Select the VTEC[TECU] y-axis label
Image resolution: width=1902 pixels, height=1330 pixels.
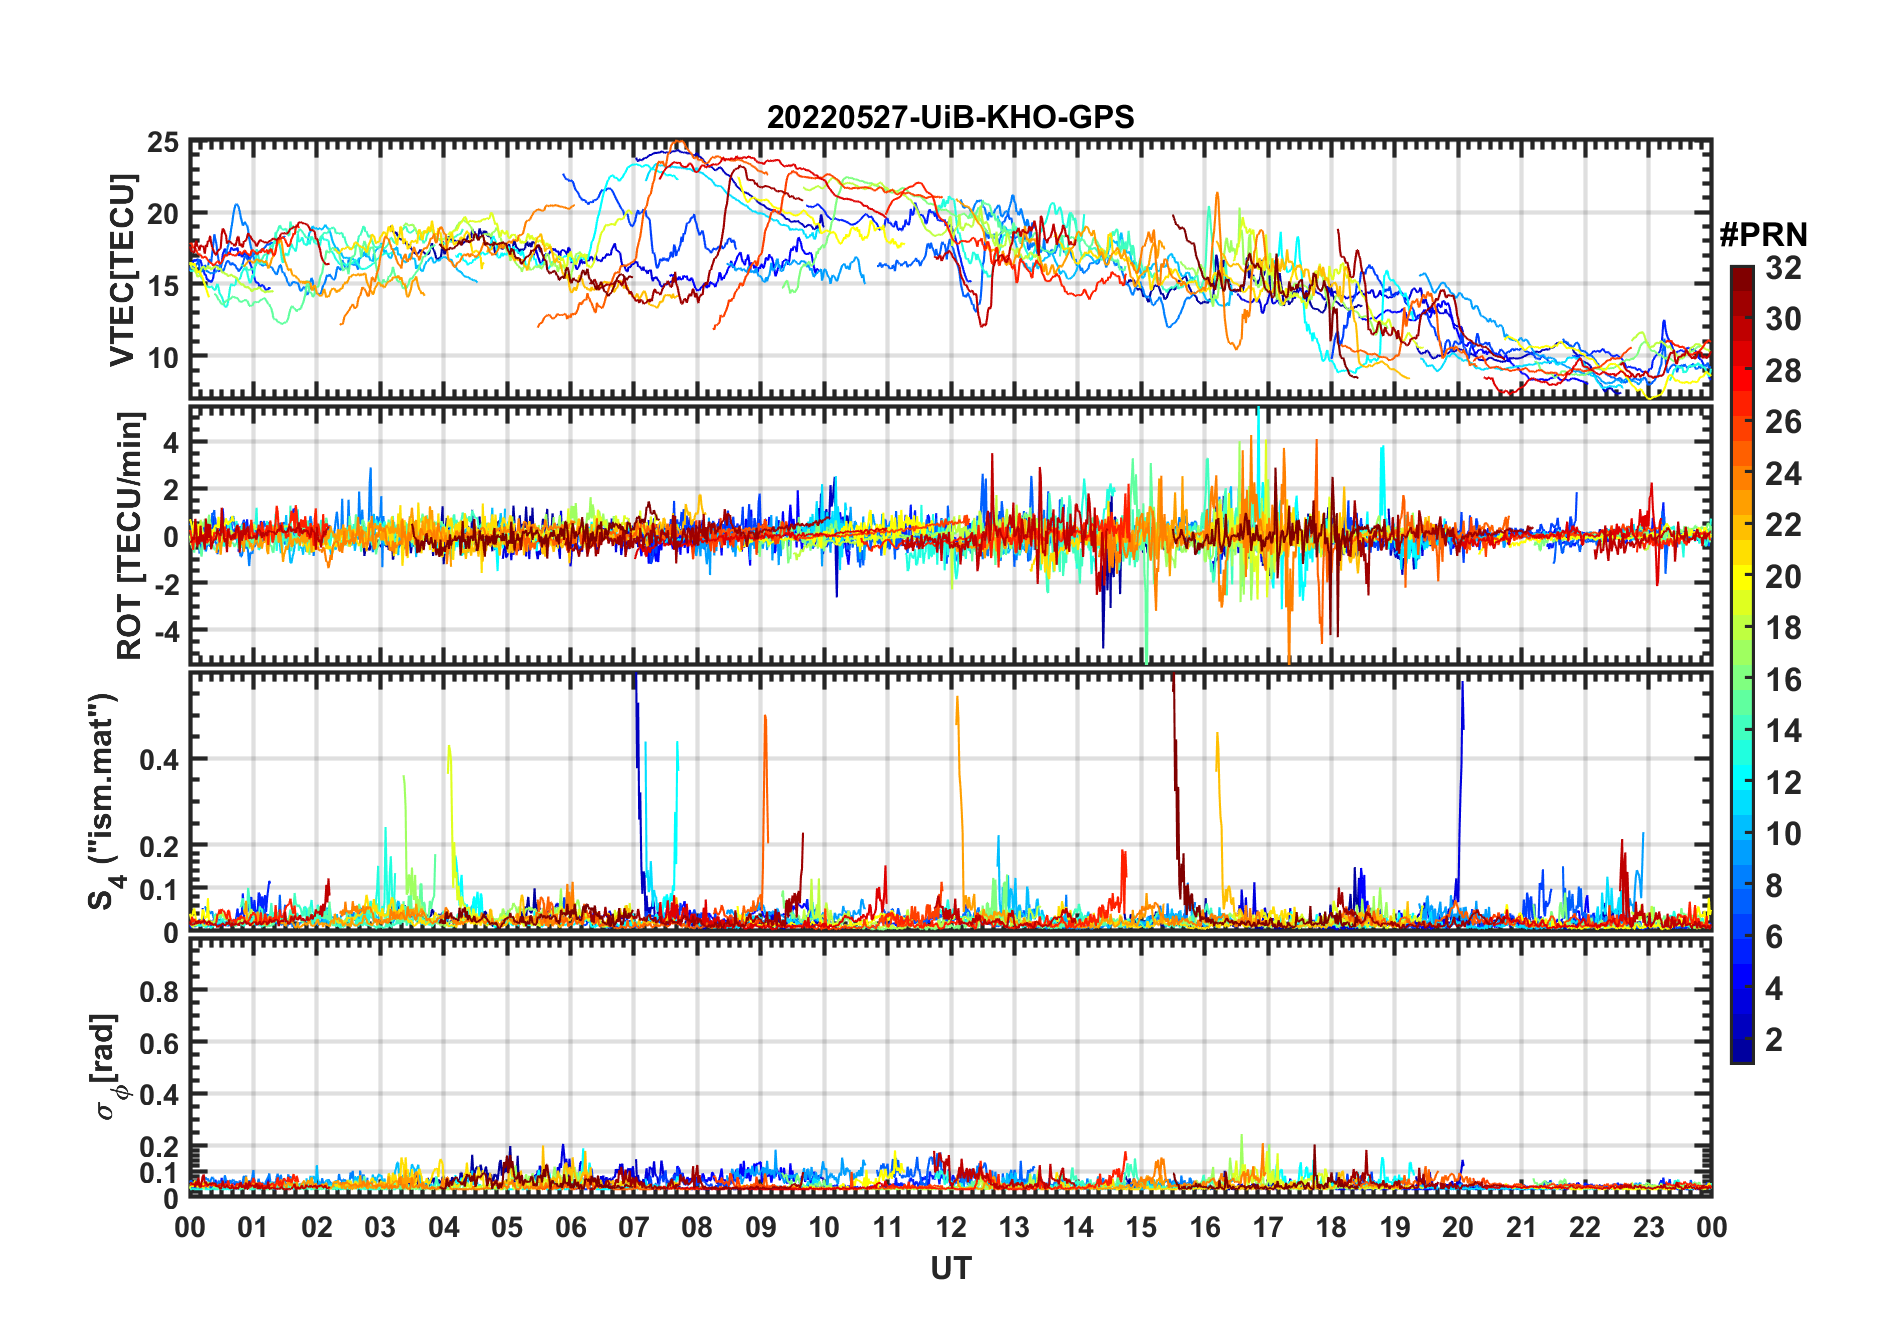[x=122, y=270]
